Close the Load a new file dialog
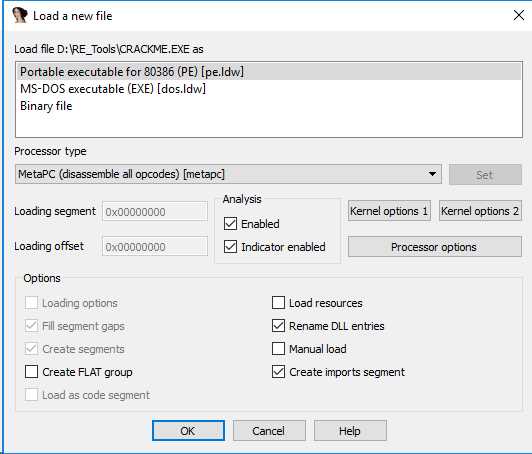The width and height of the screenshot is (532, 454). point(518,15)
